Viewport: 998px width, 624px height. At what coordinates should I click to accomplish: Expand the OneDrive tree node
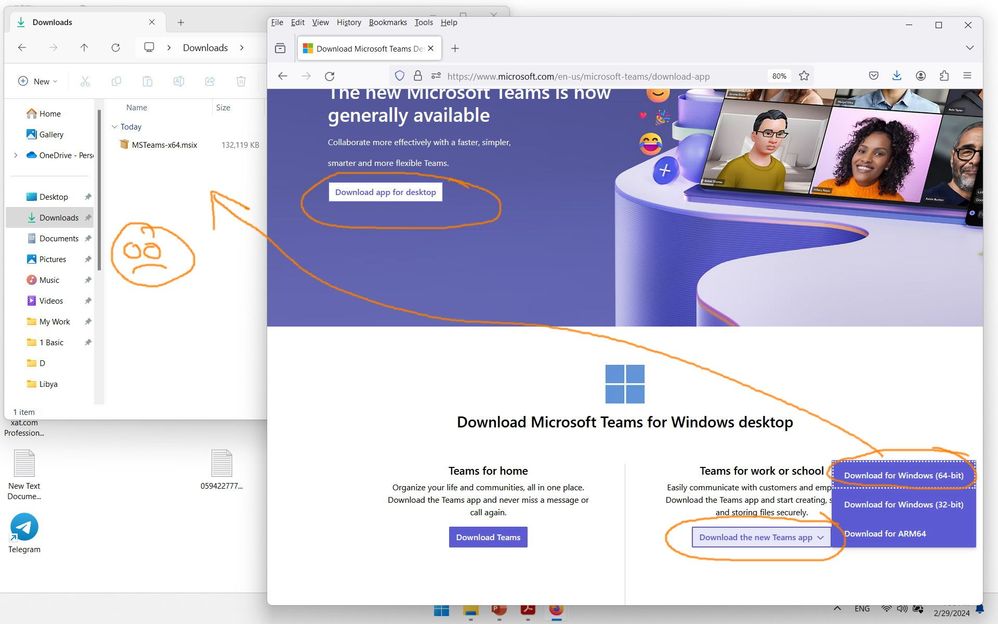point(16,155)
